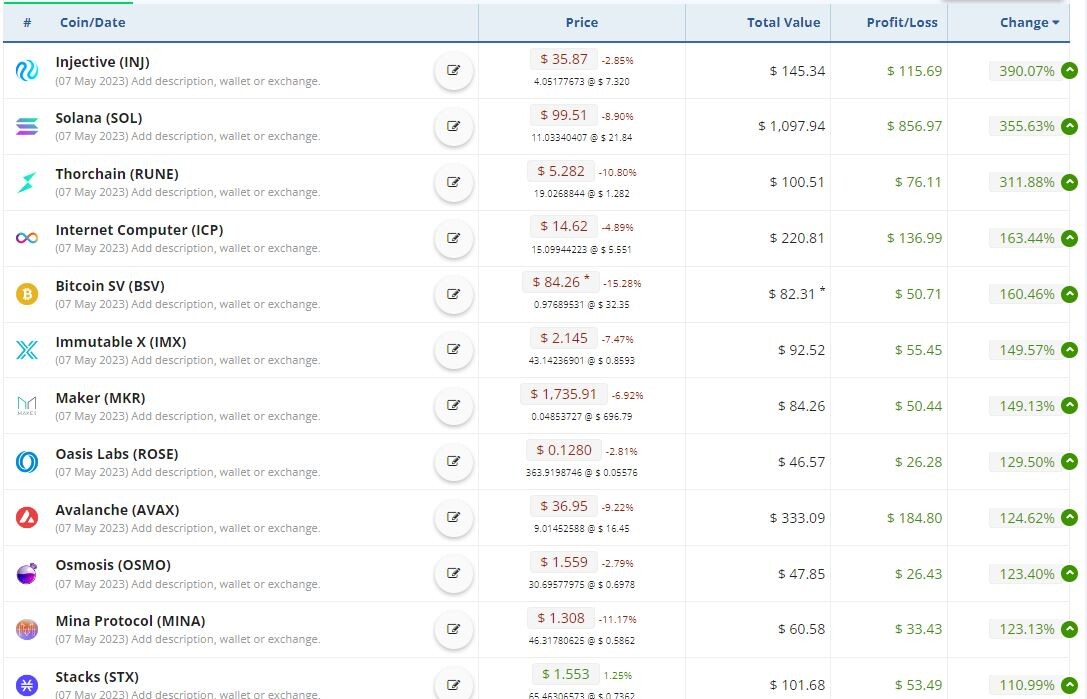Sort by Change column dropdown arrow

(1056, 23)
